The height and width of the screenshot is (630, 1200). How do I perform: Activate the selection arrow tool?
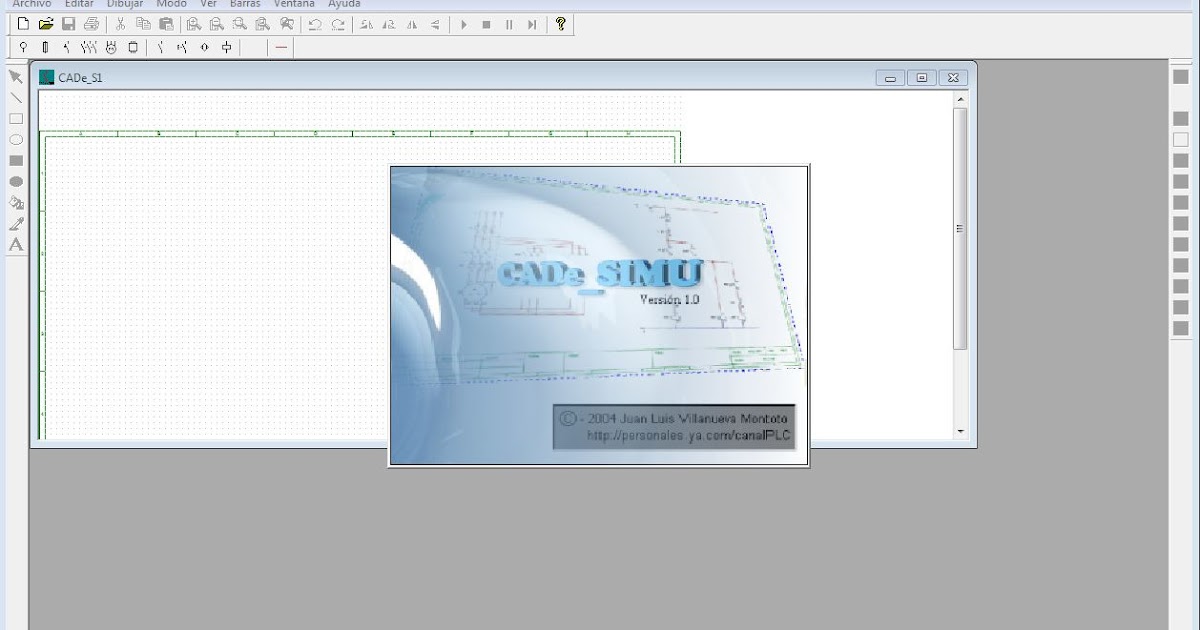pyautogui.click(x=16, y=76)
